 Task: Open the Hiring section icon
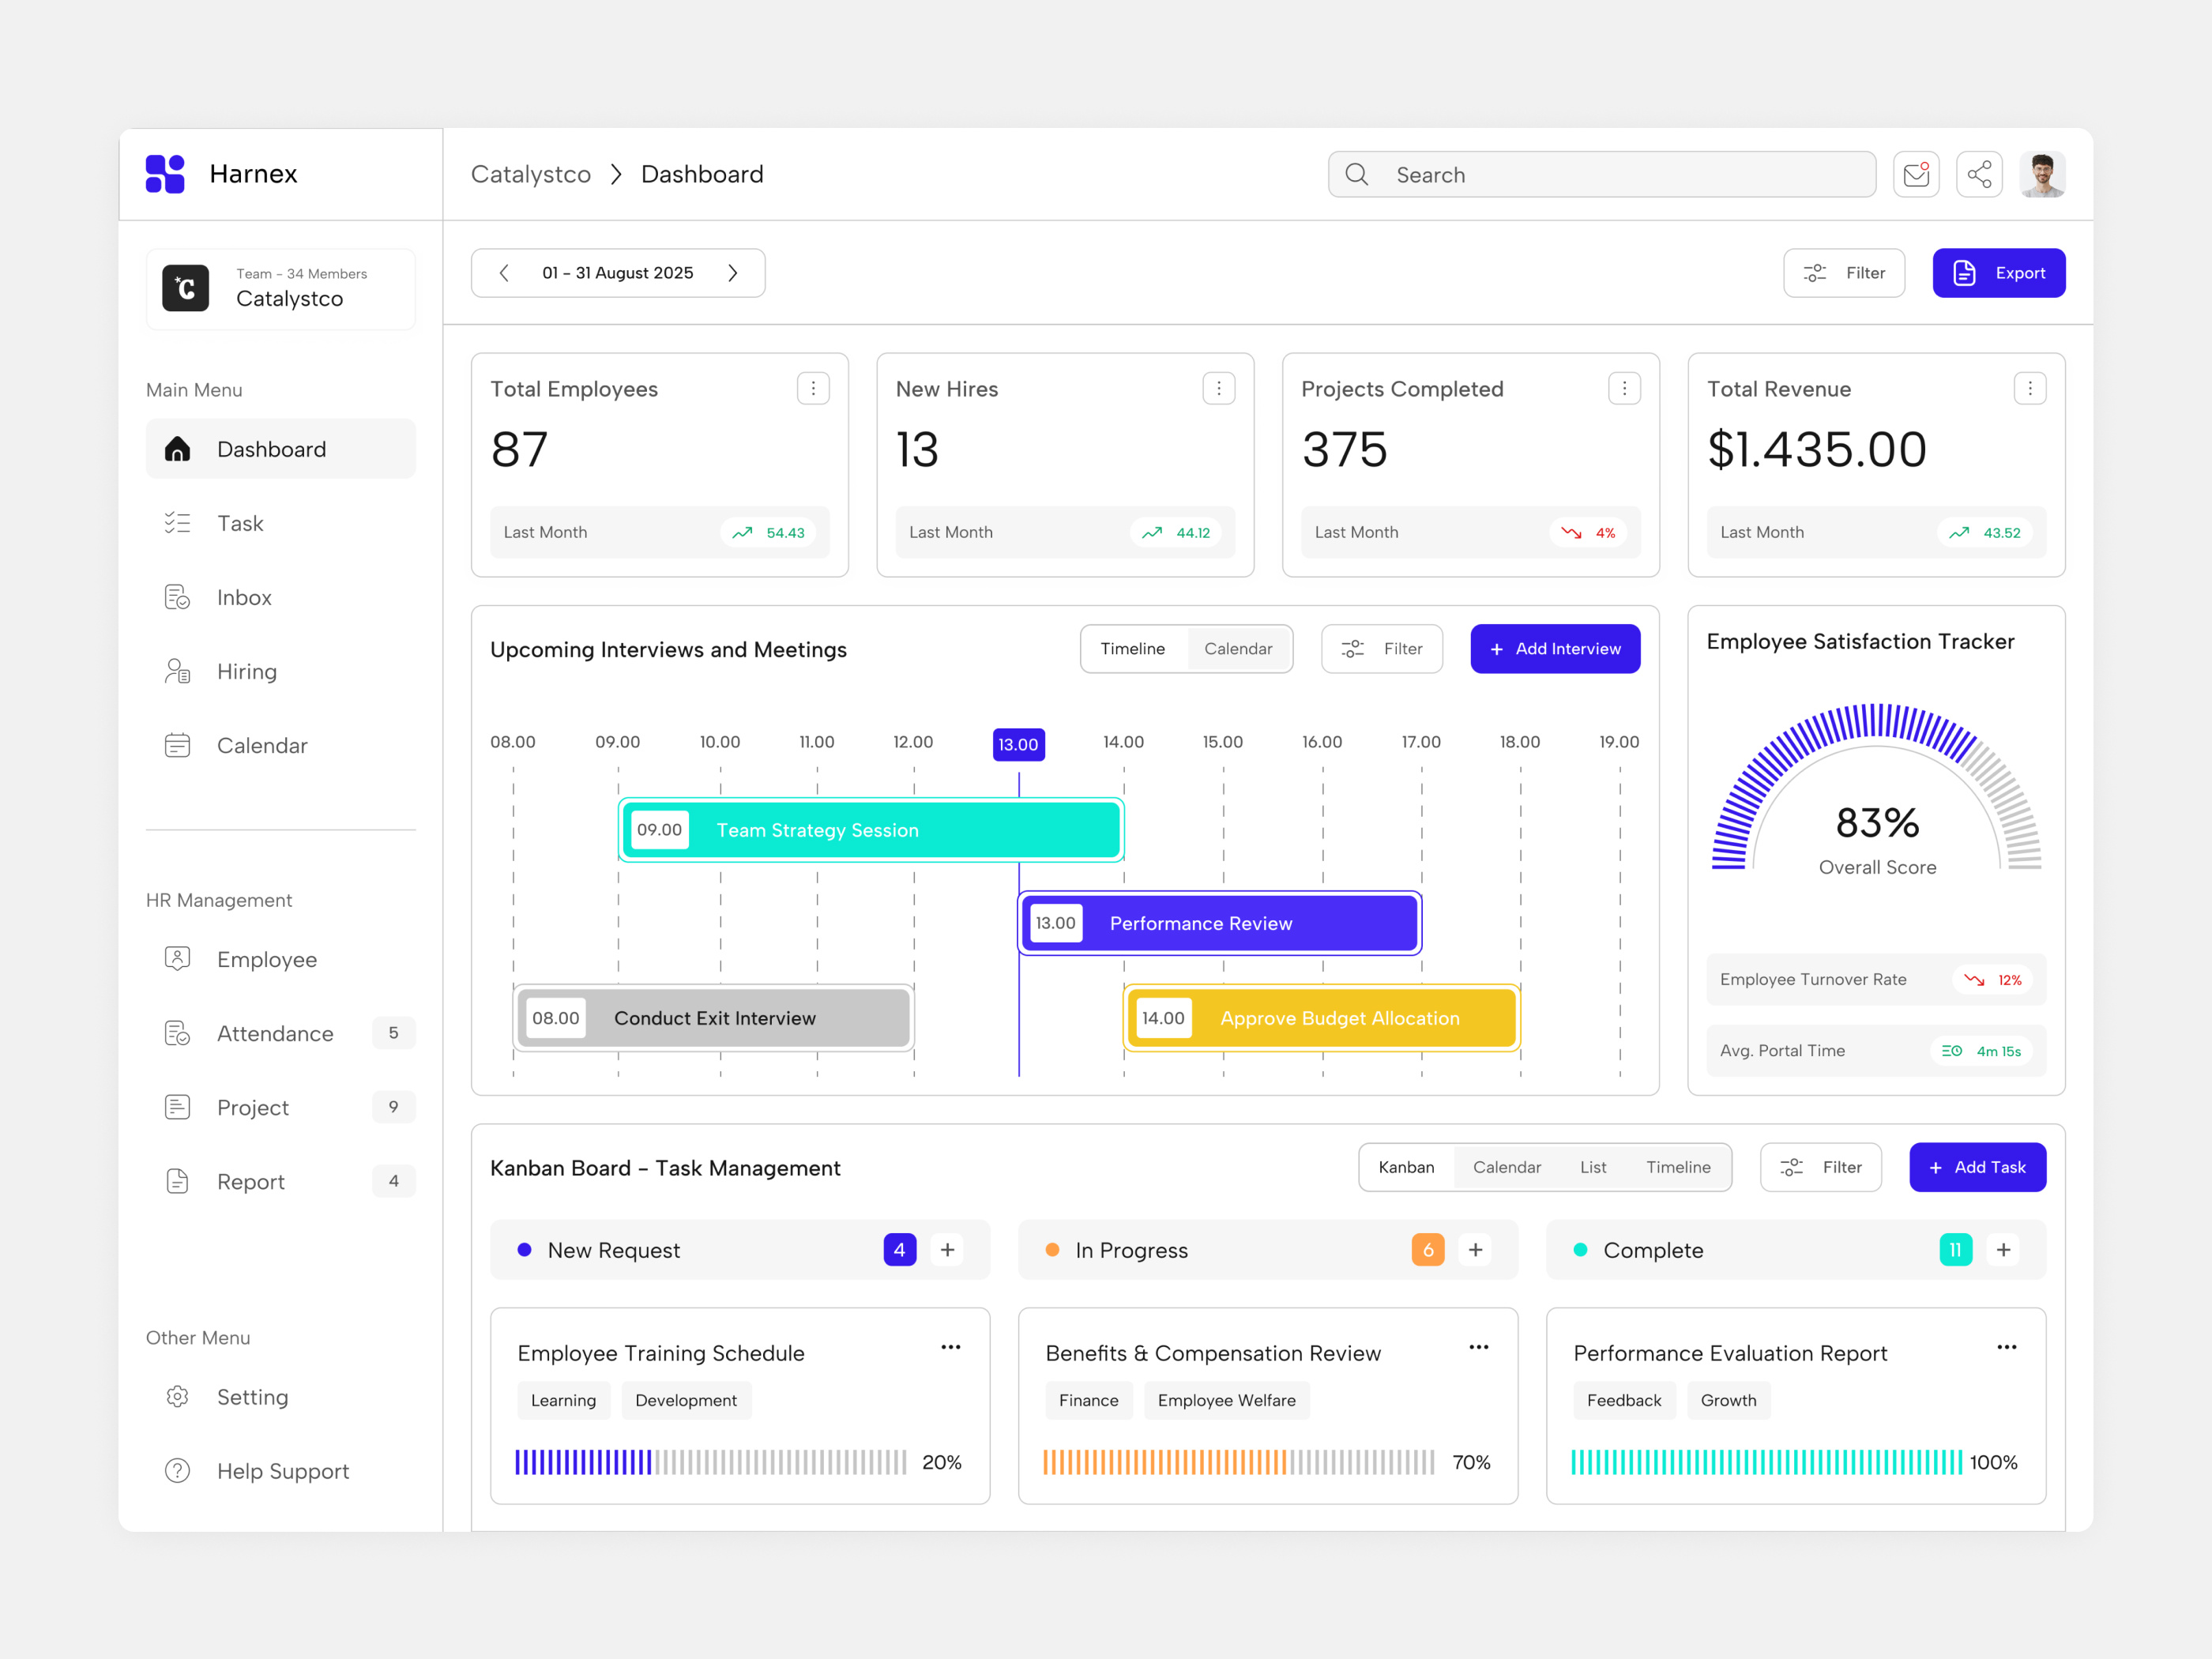click(178, 671)
